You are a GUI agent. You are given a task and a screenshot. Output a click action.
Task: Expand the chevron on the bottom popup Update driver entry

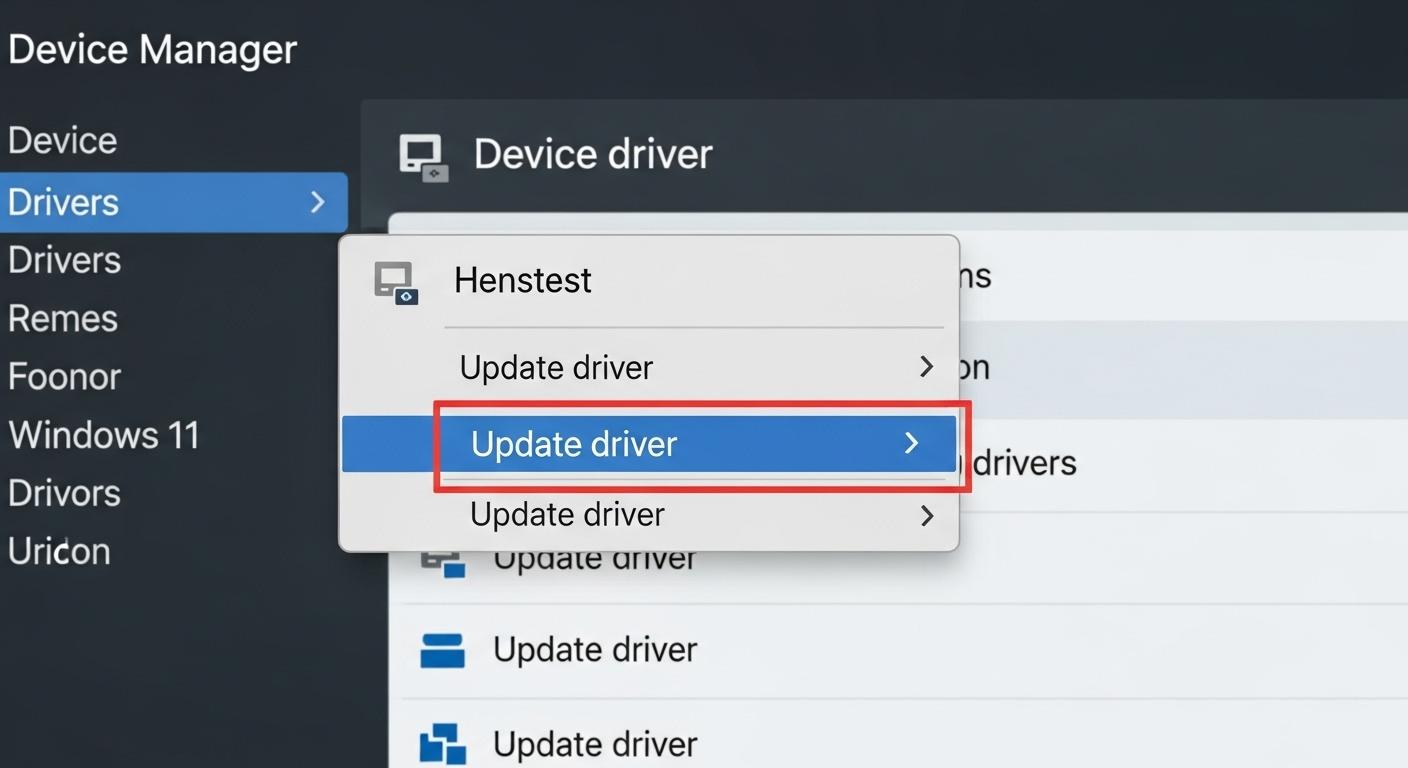click(927, 515)
